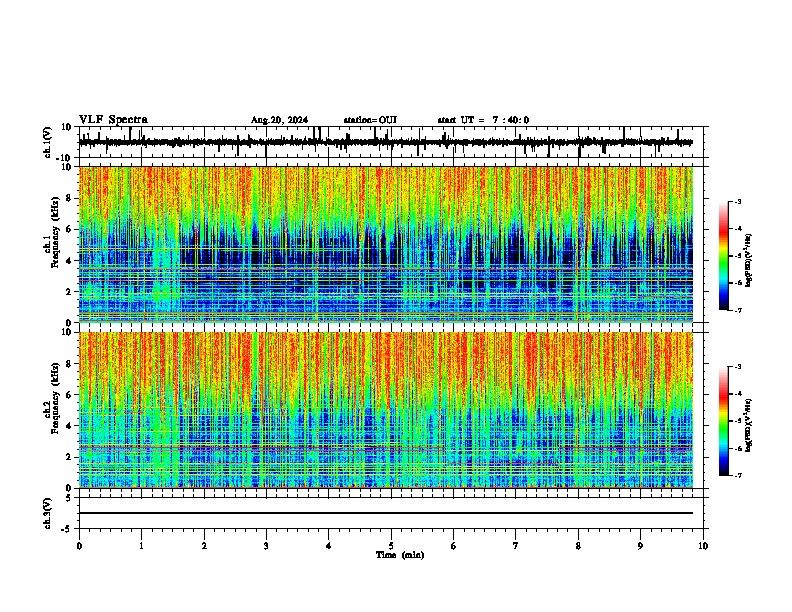This screenshot has width=792, height=612.
Task: Click the "10" tick on the time axis
Action: coord(703,546)
